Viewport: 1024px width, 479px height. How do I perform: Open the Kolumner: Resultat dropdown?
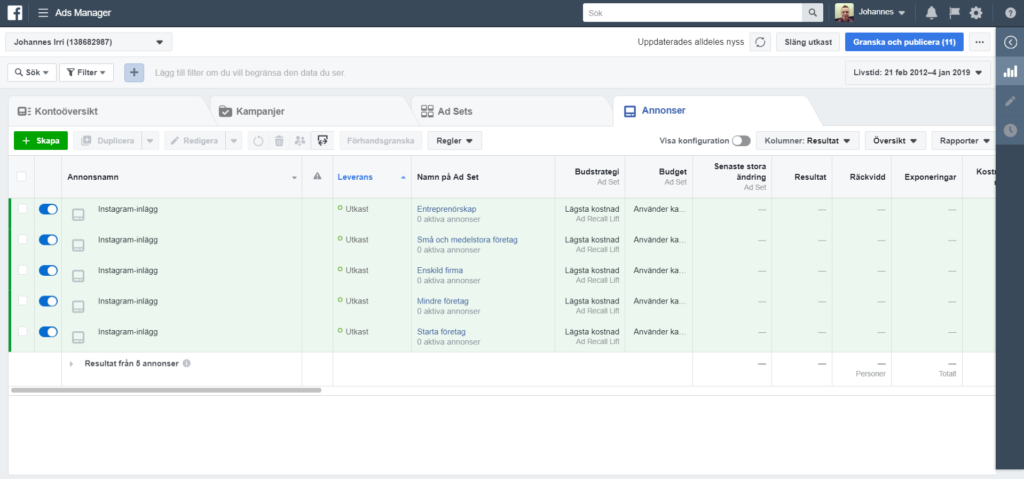(x=807, y=141)
